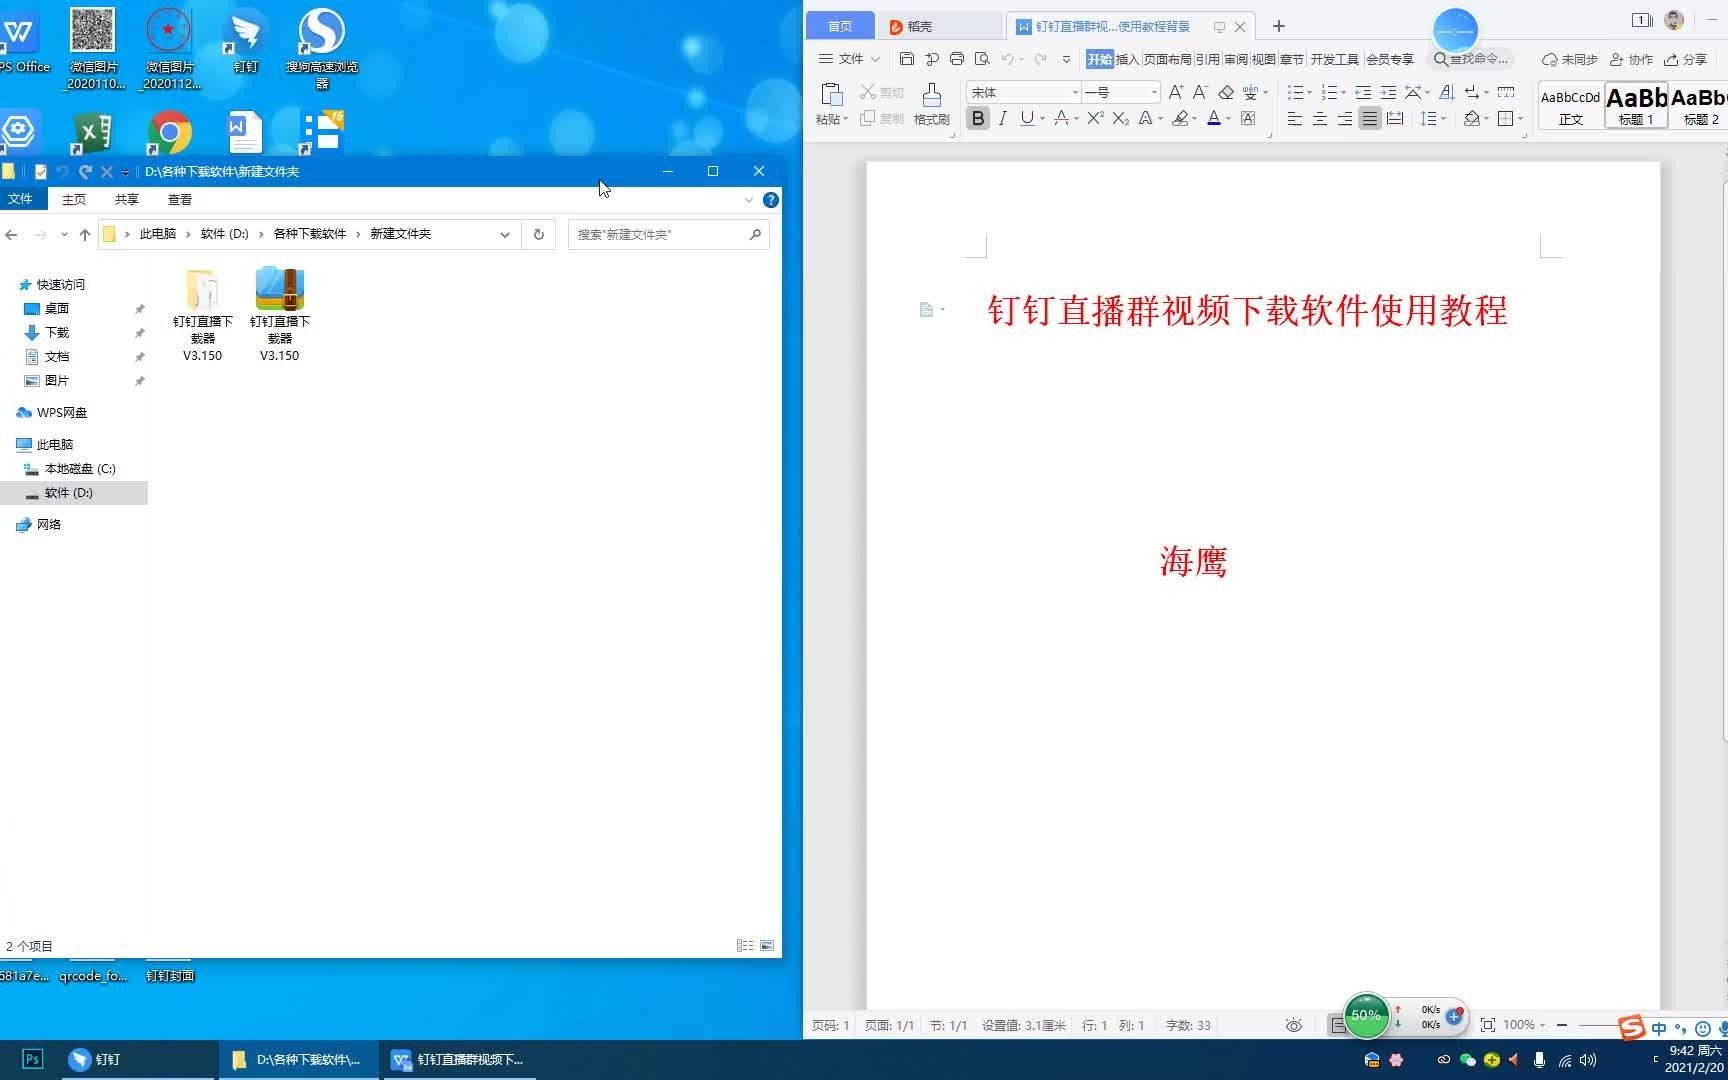
Task: Open font color dropdown arrow
Action: (x=1228, y=119)
